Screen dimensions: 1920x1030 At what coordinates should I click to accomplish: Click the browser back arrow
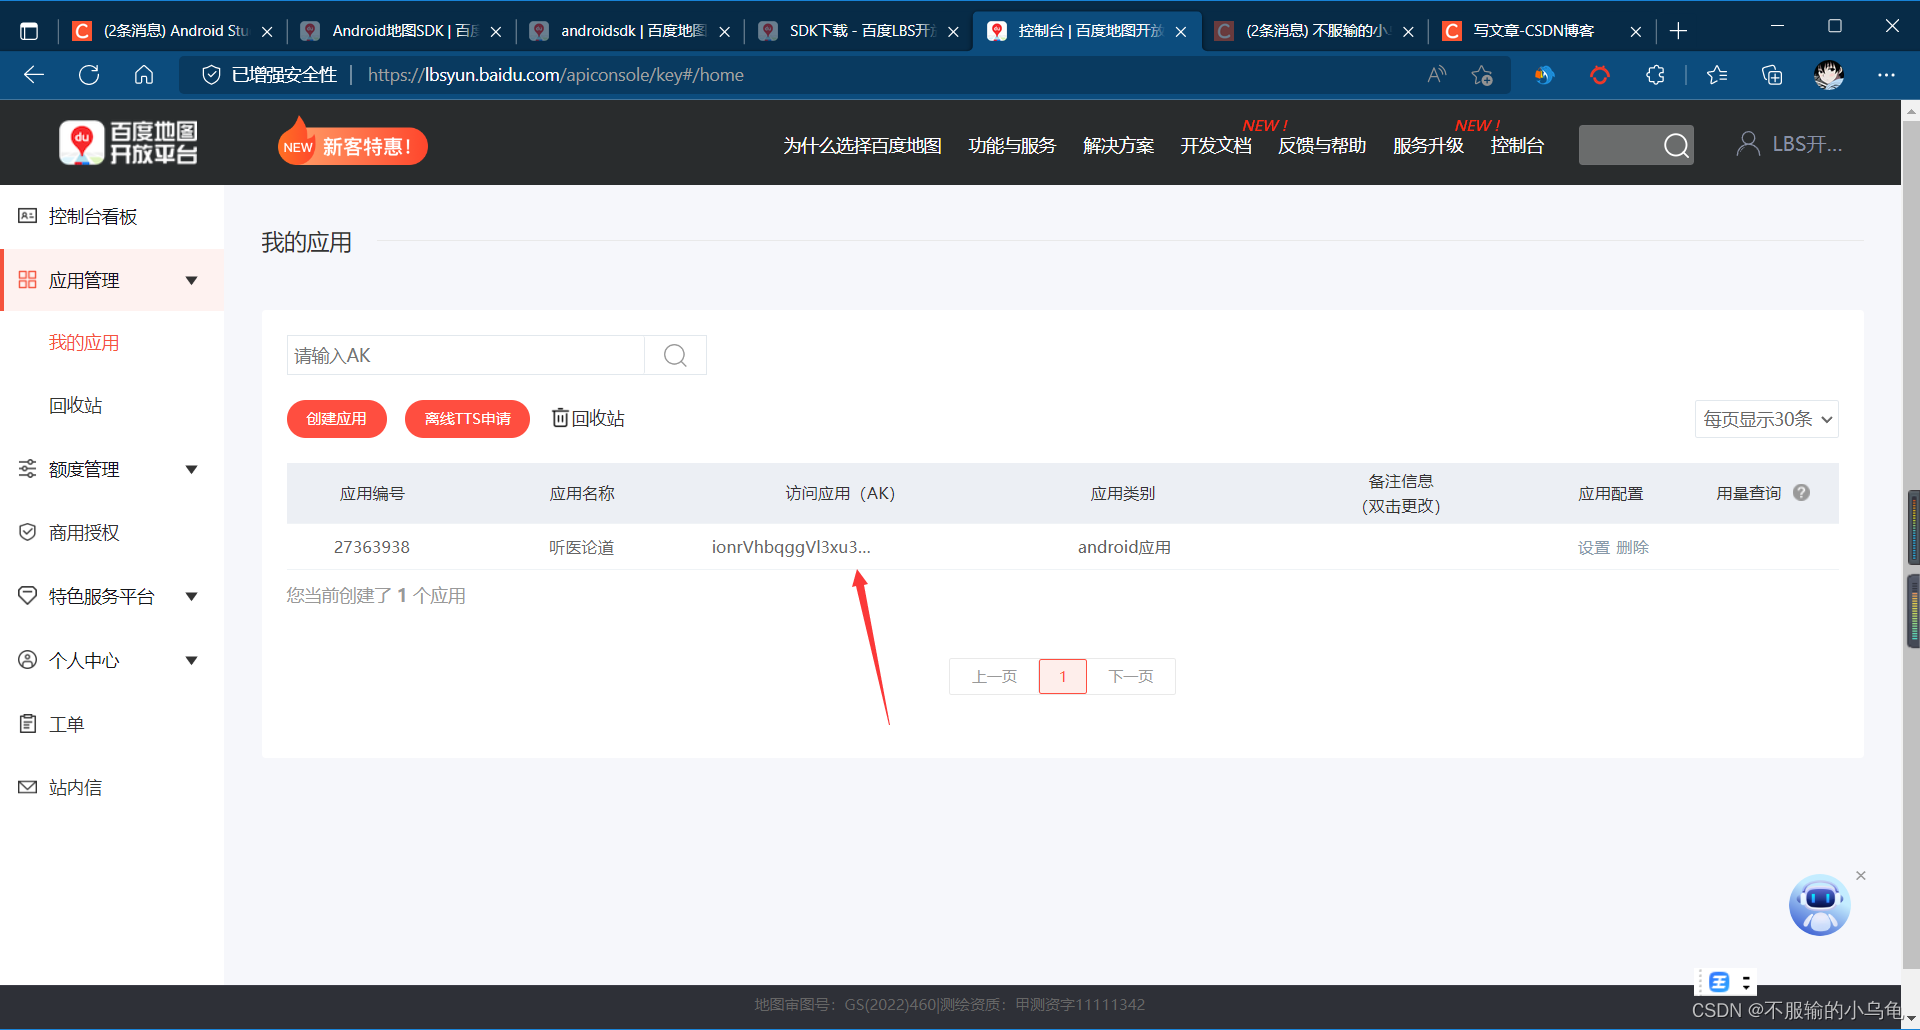pyautogui.click(x=34, y=75)
